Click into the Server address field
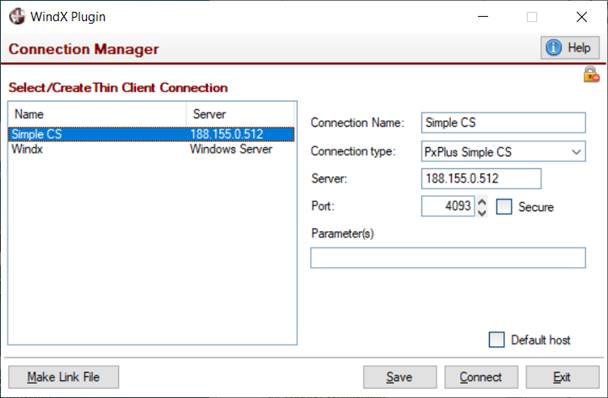Screen dimensions: 608x398 (x=481, y=178)
